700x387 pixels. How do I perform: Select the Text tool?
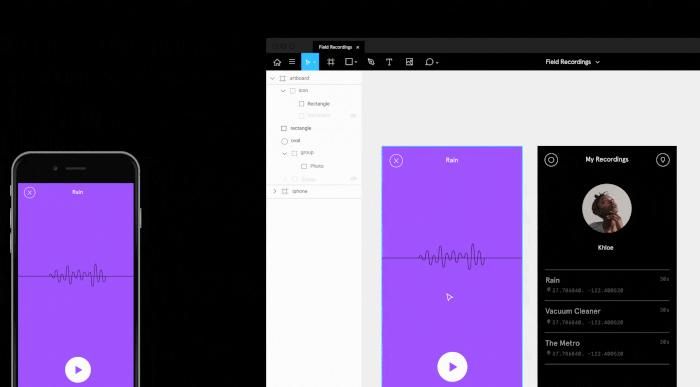tap(389, 62)
